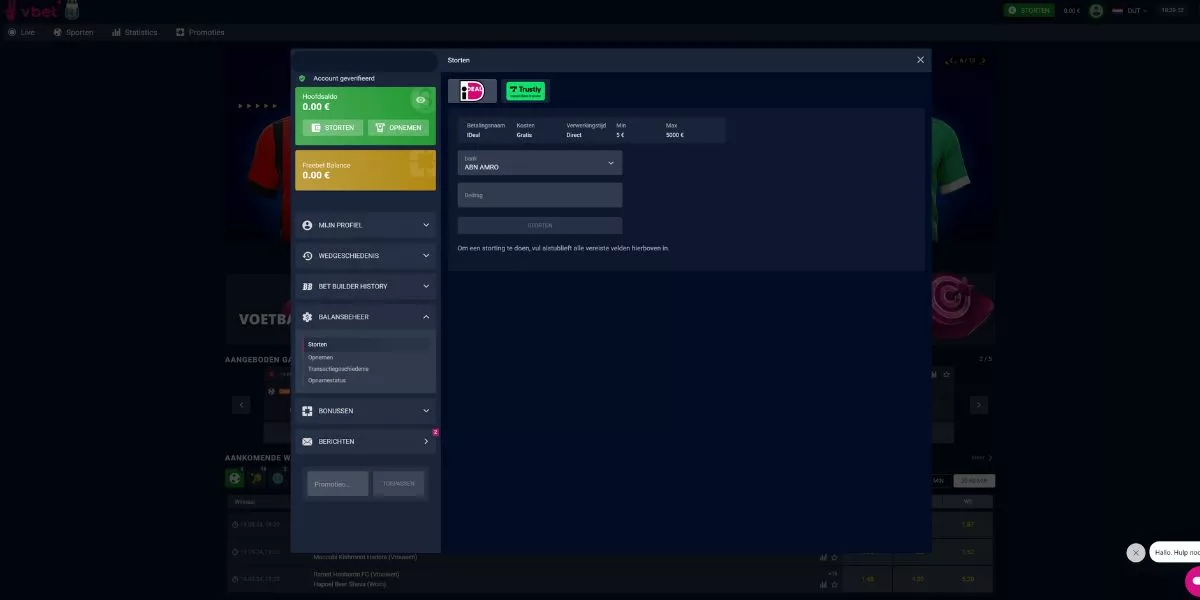The height and width of the screenshot is (600, 1200).
Task: Select the Trustly payment method logo
Action: coord(525,91)
